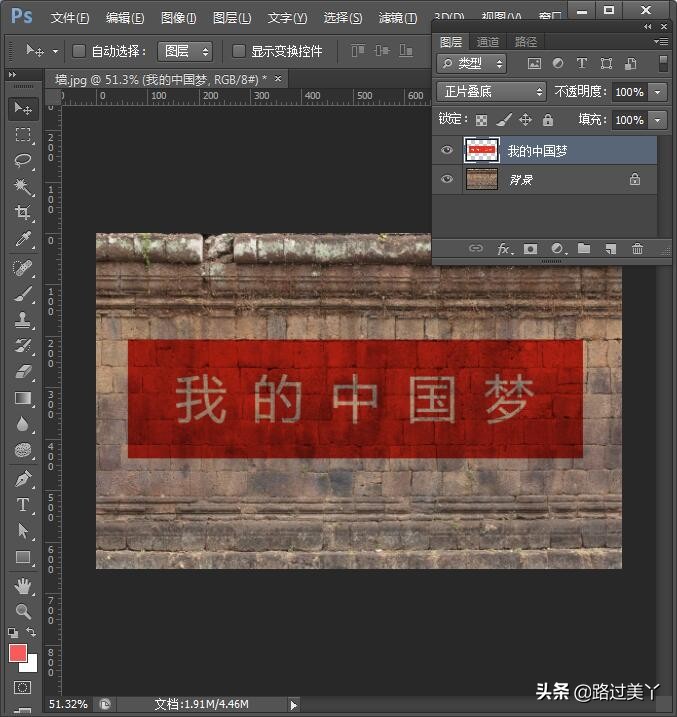Select the Eraser tool

23,372
